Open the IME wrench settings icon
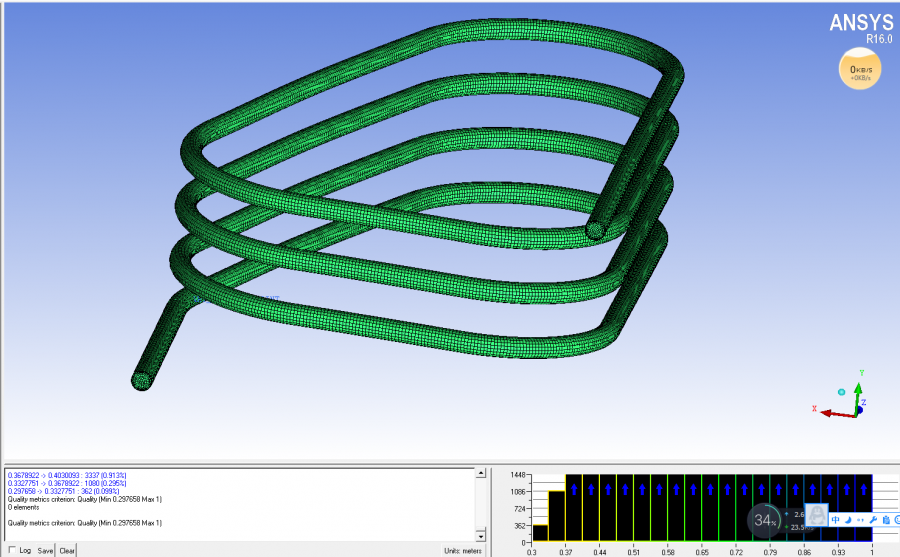 pyautogui.click(x=873, y=520)
